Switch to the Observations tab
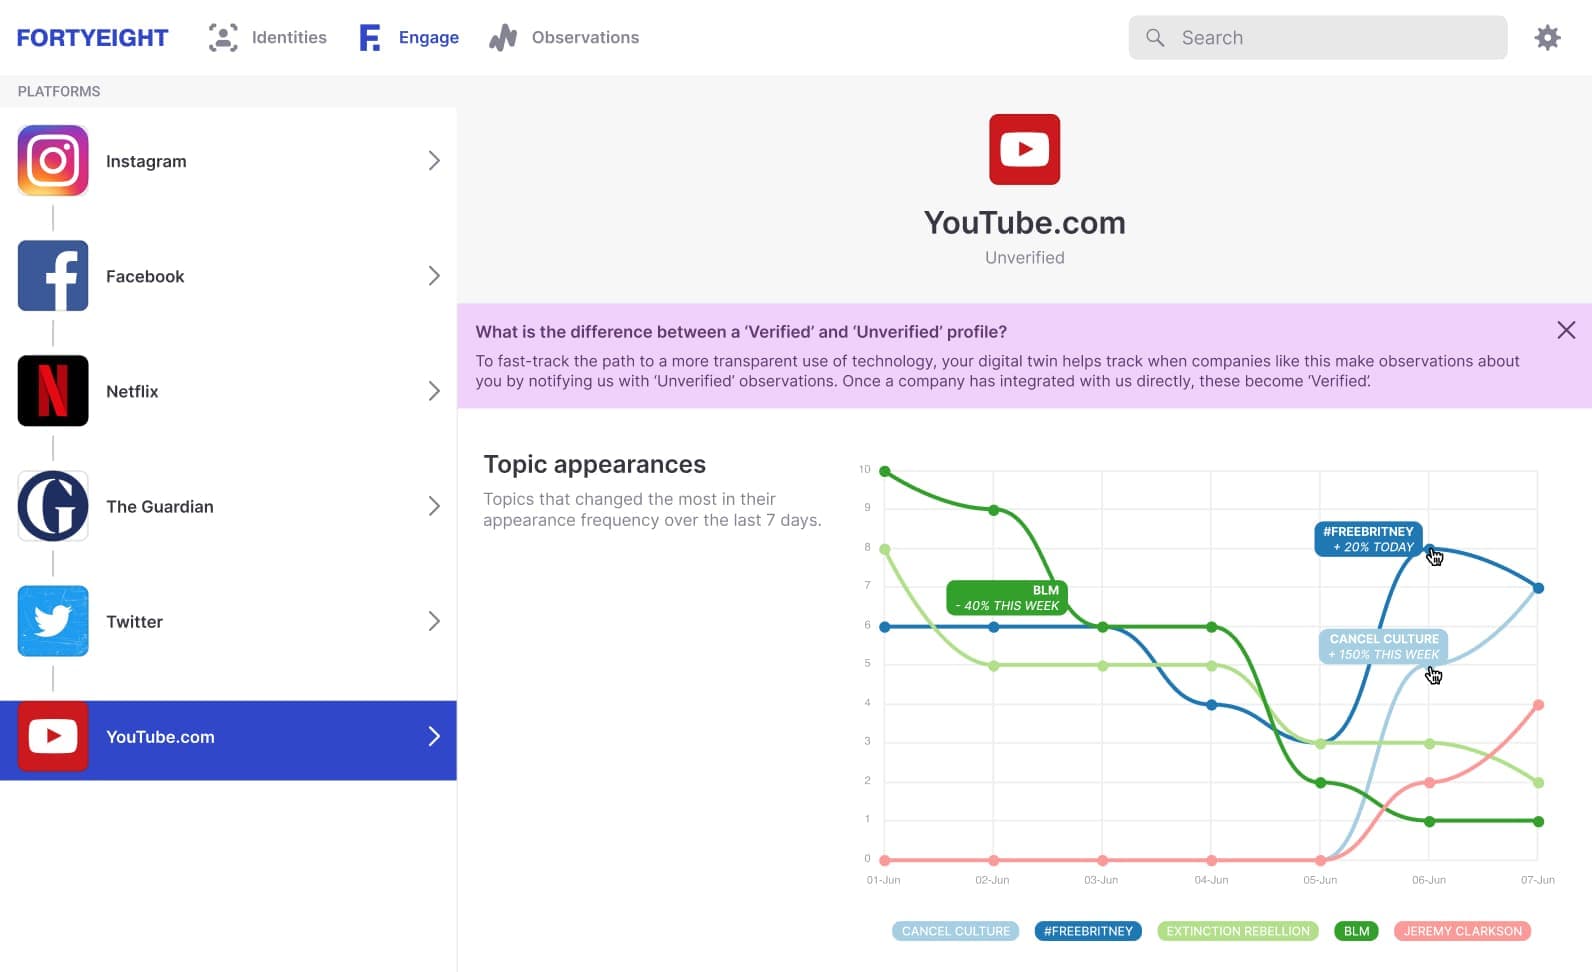The image size is (1592, 972). point(565,38)
